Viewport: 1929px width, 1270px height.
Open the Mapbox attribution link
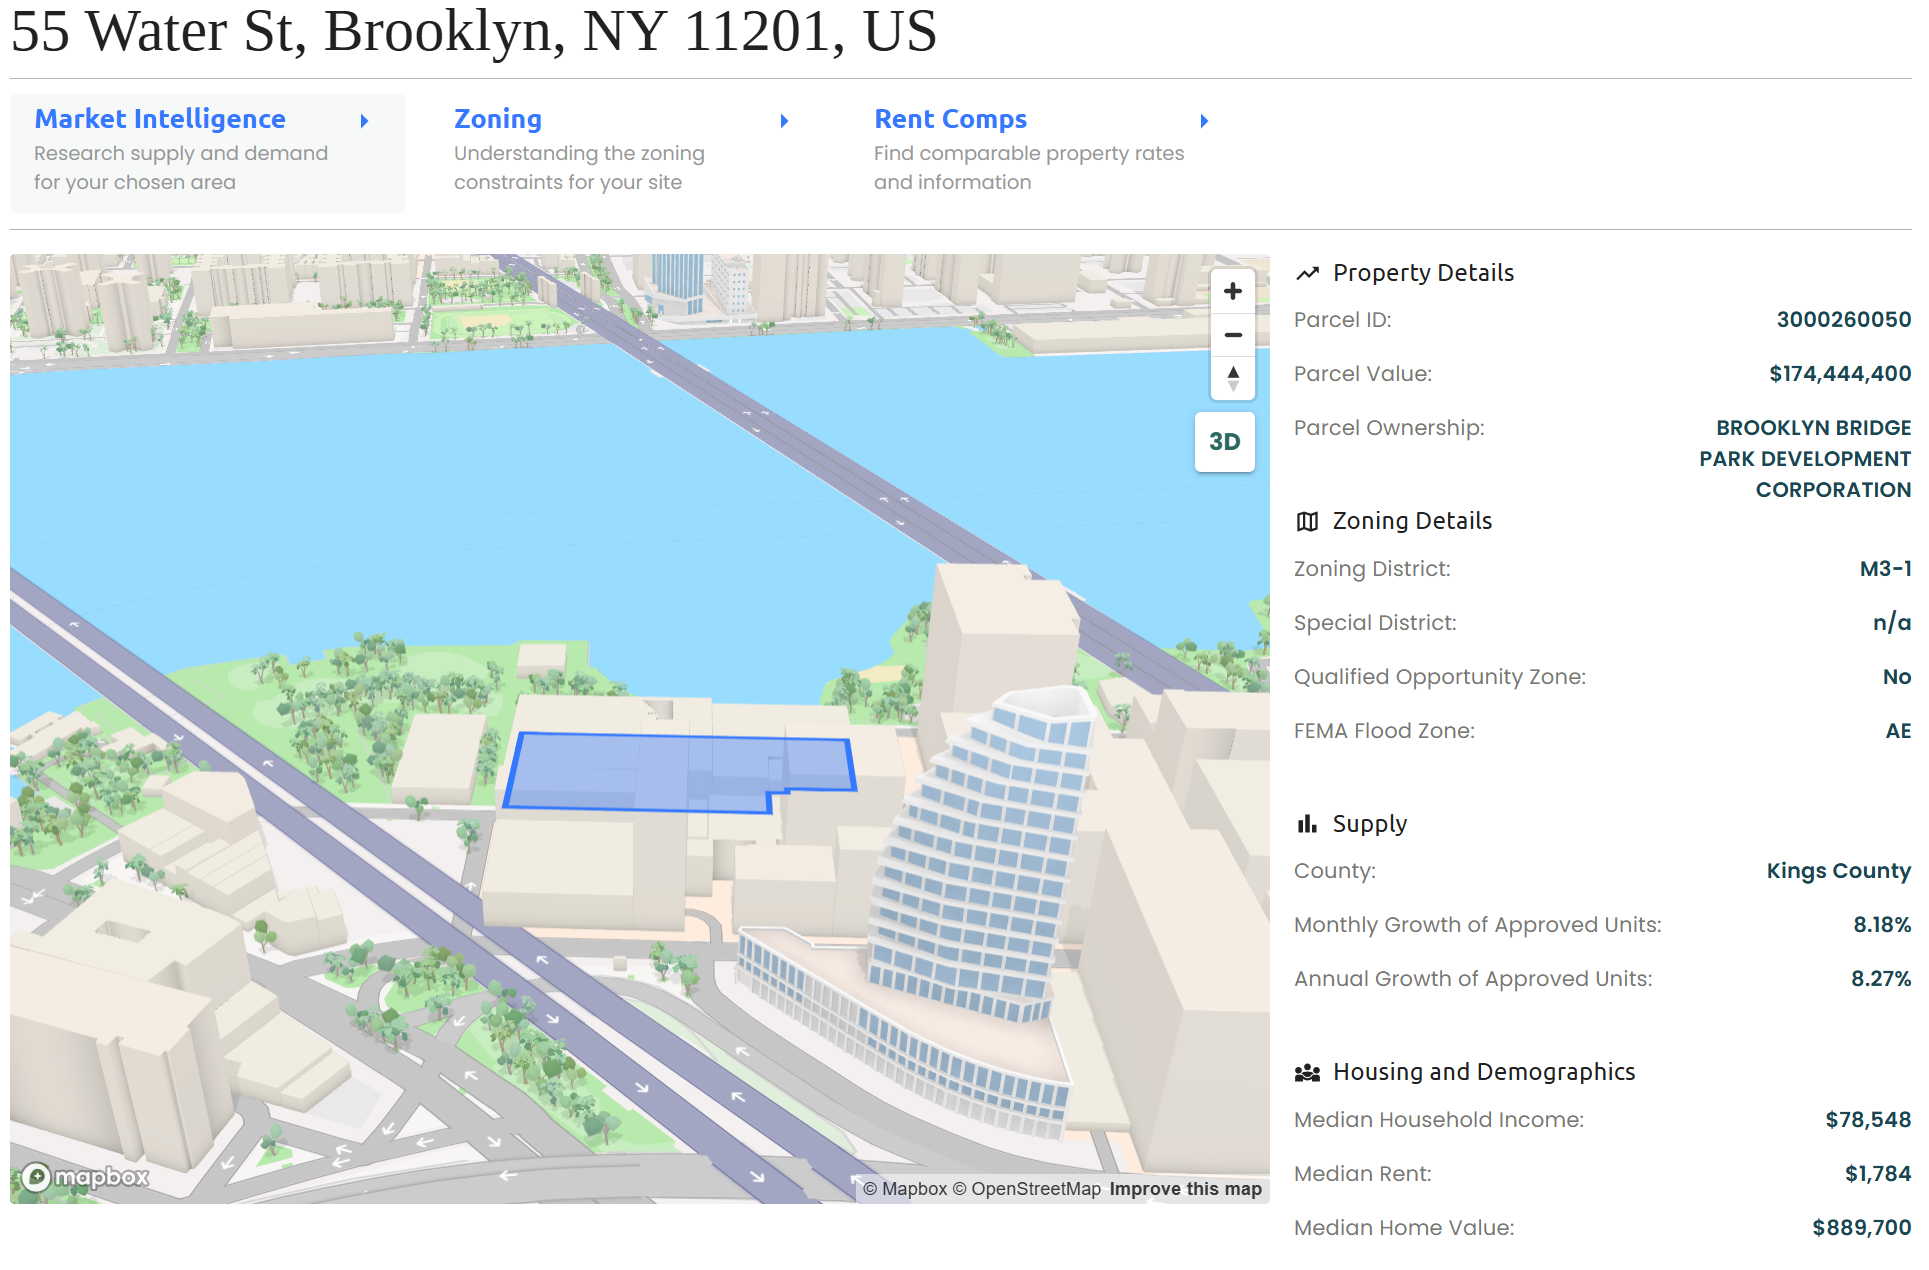(905, 1189)
